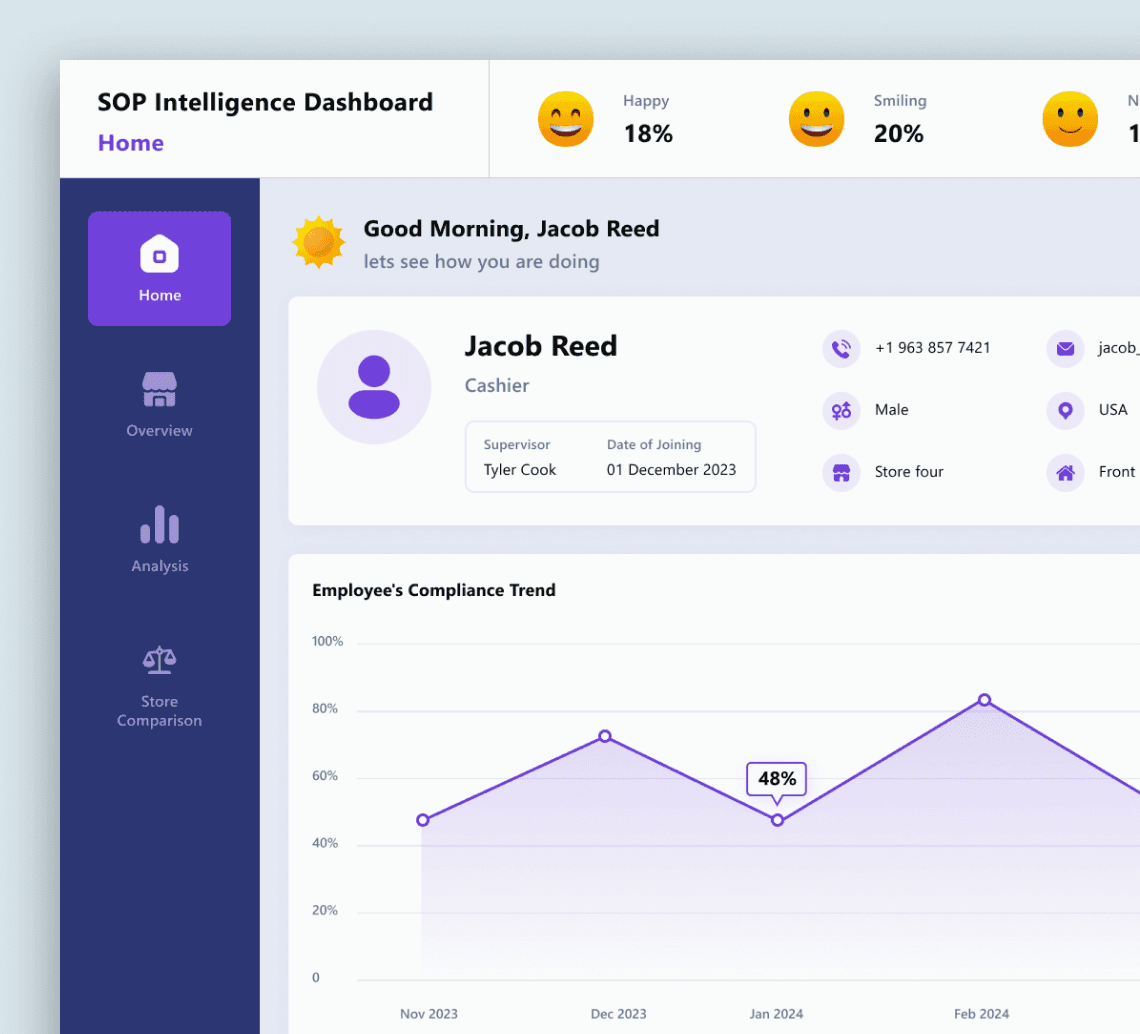Click the phone icon beside number
The width and height of the screenshot is (1140, 1034).
[x=841, y=349]
